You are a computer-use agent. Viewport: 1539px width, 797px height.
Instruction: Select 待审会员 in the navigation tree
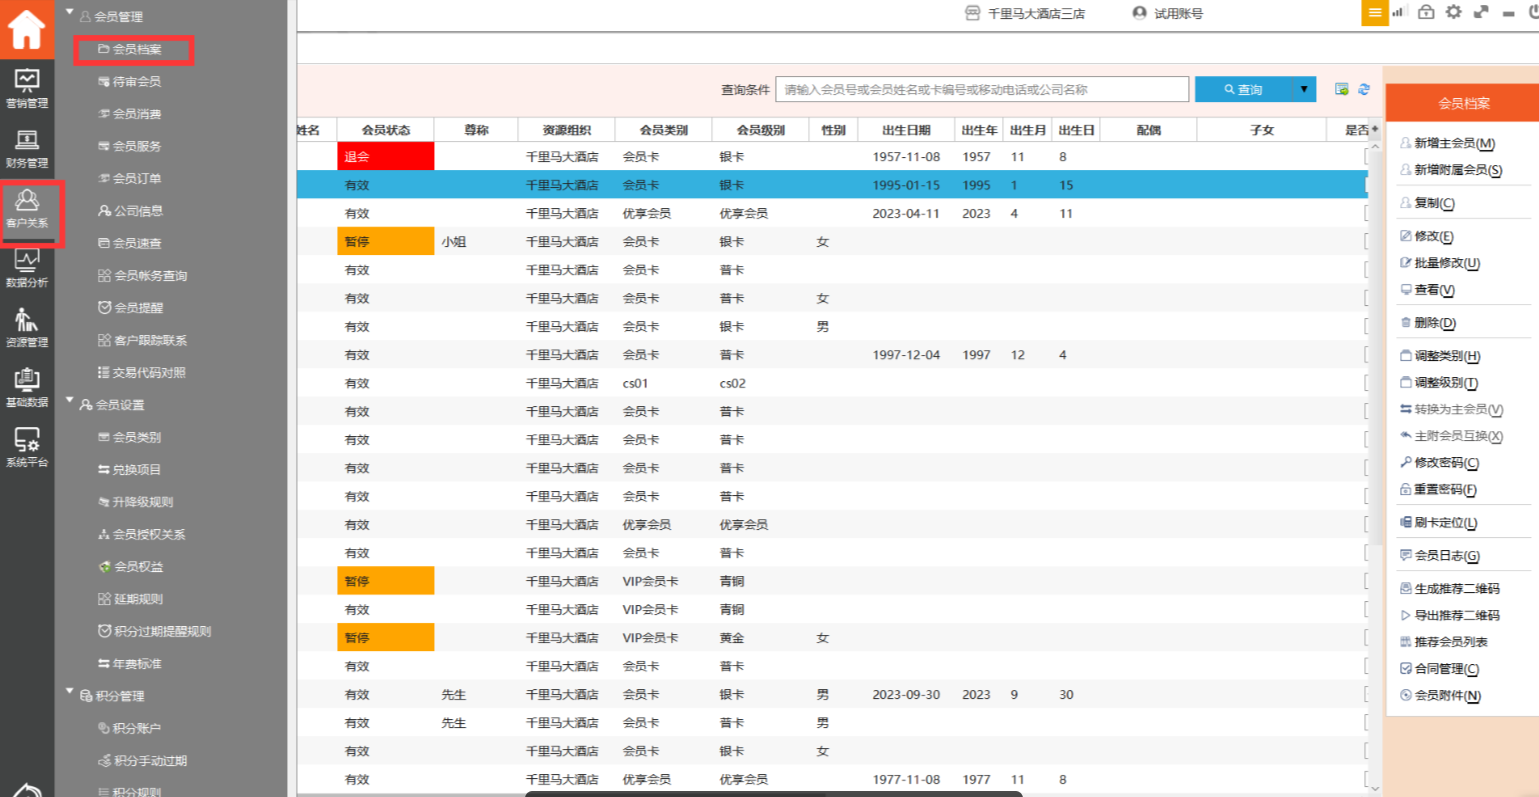[x=136, y=82]
